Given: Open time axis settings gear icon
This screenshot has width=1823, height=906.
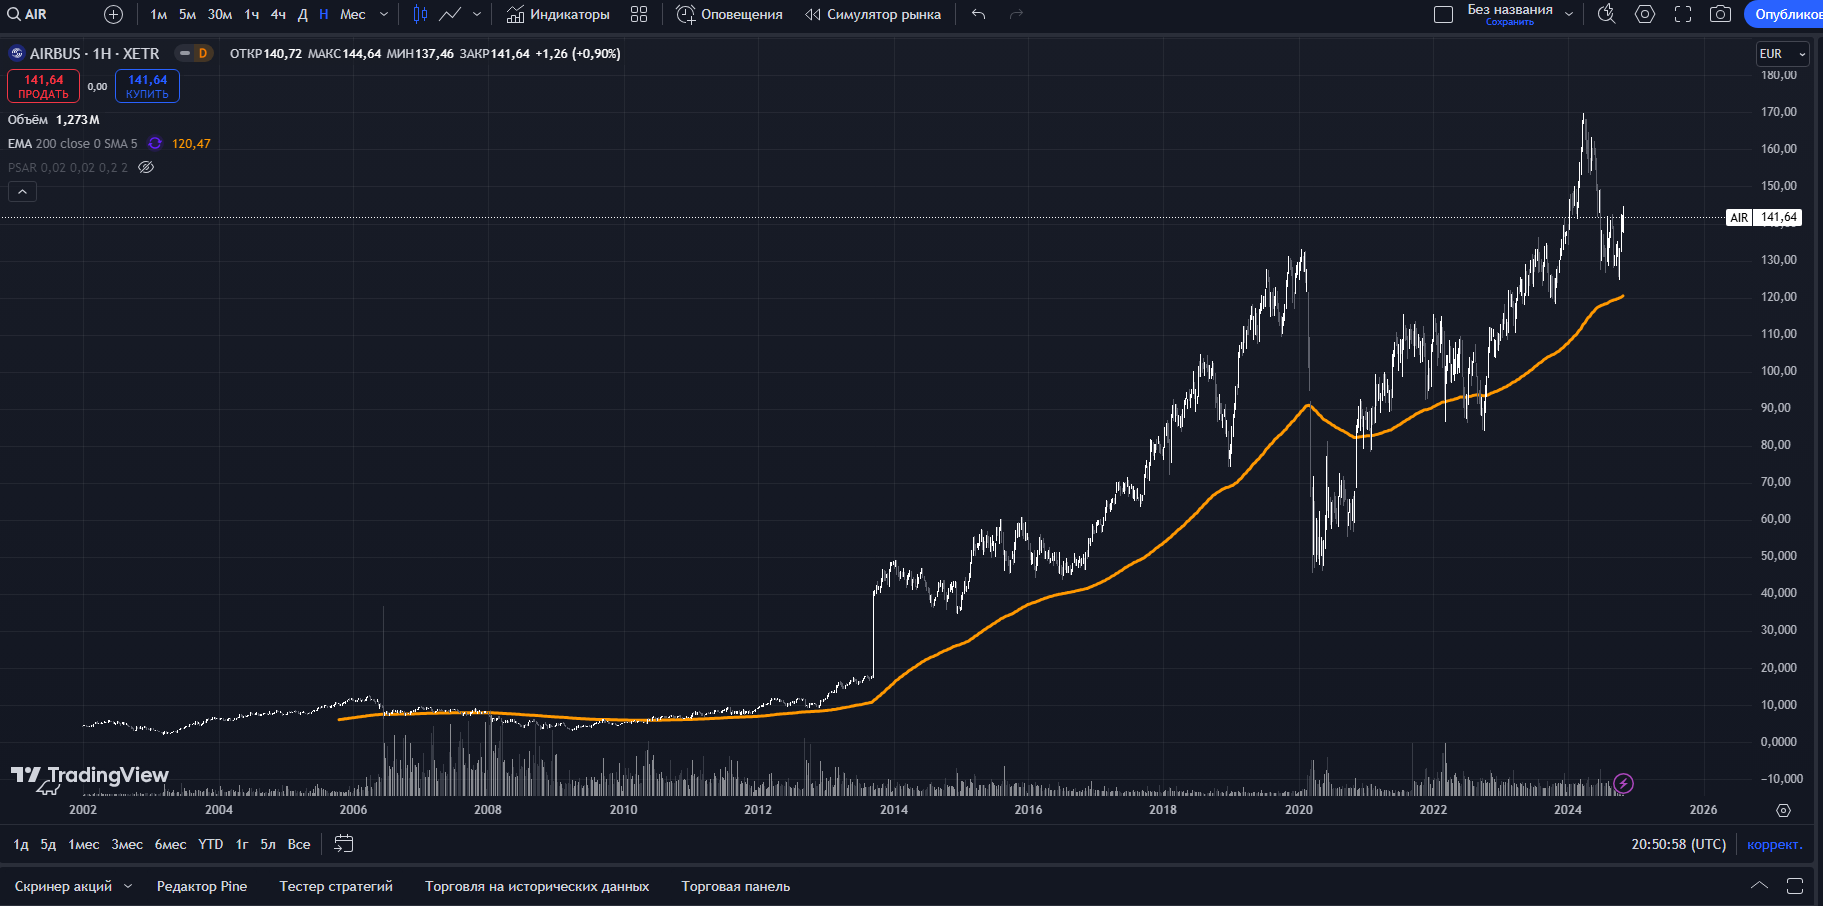Looking at the screenshot, I should click(x=1783, y=810).
